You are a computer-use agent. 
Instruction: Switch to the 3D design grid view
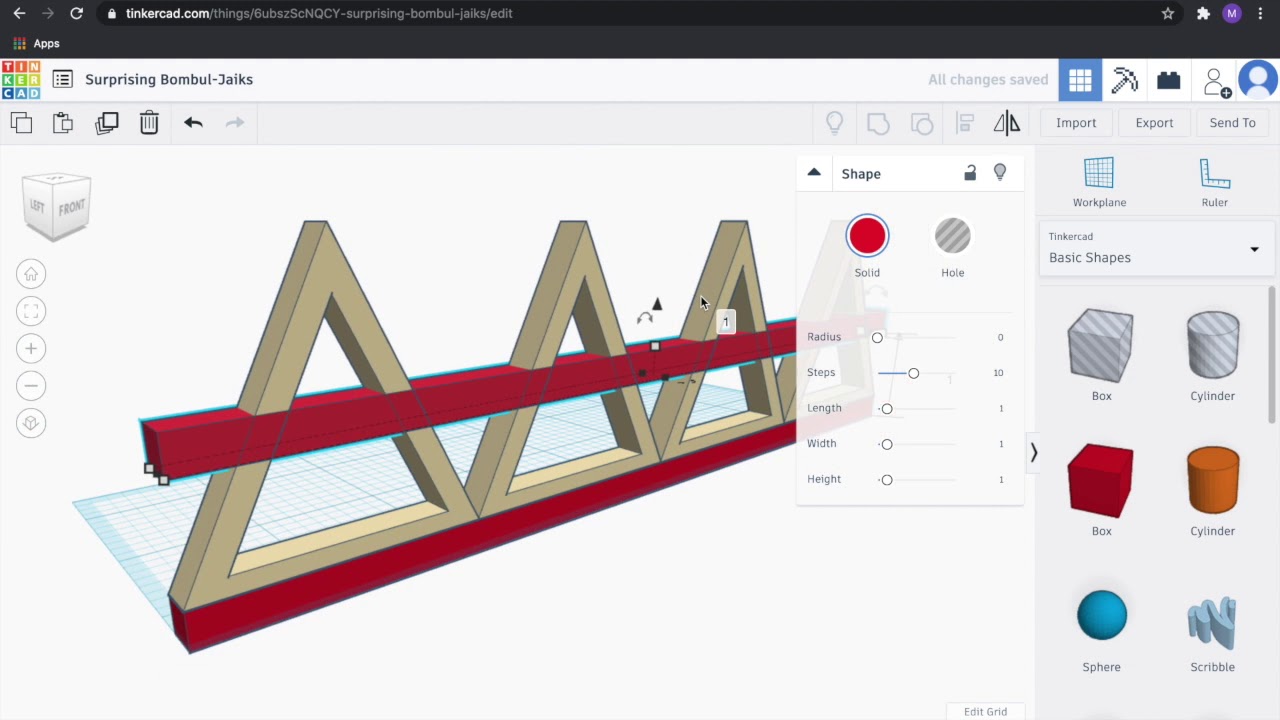[1080, 80]
